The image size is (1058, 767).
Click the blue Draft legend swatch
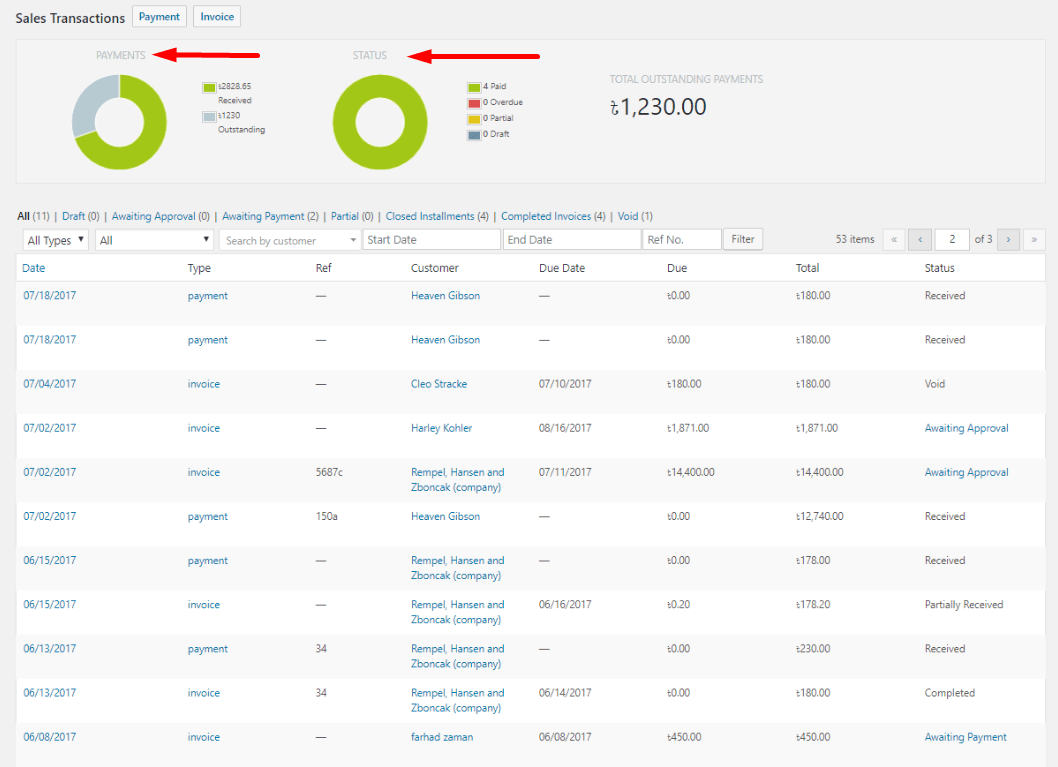tap(474, 135)
